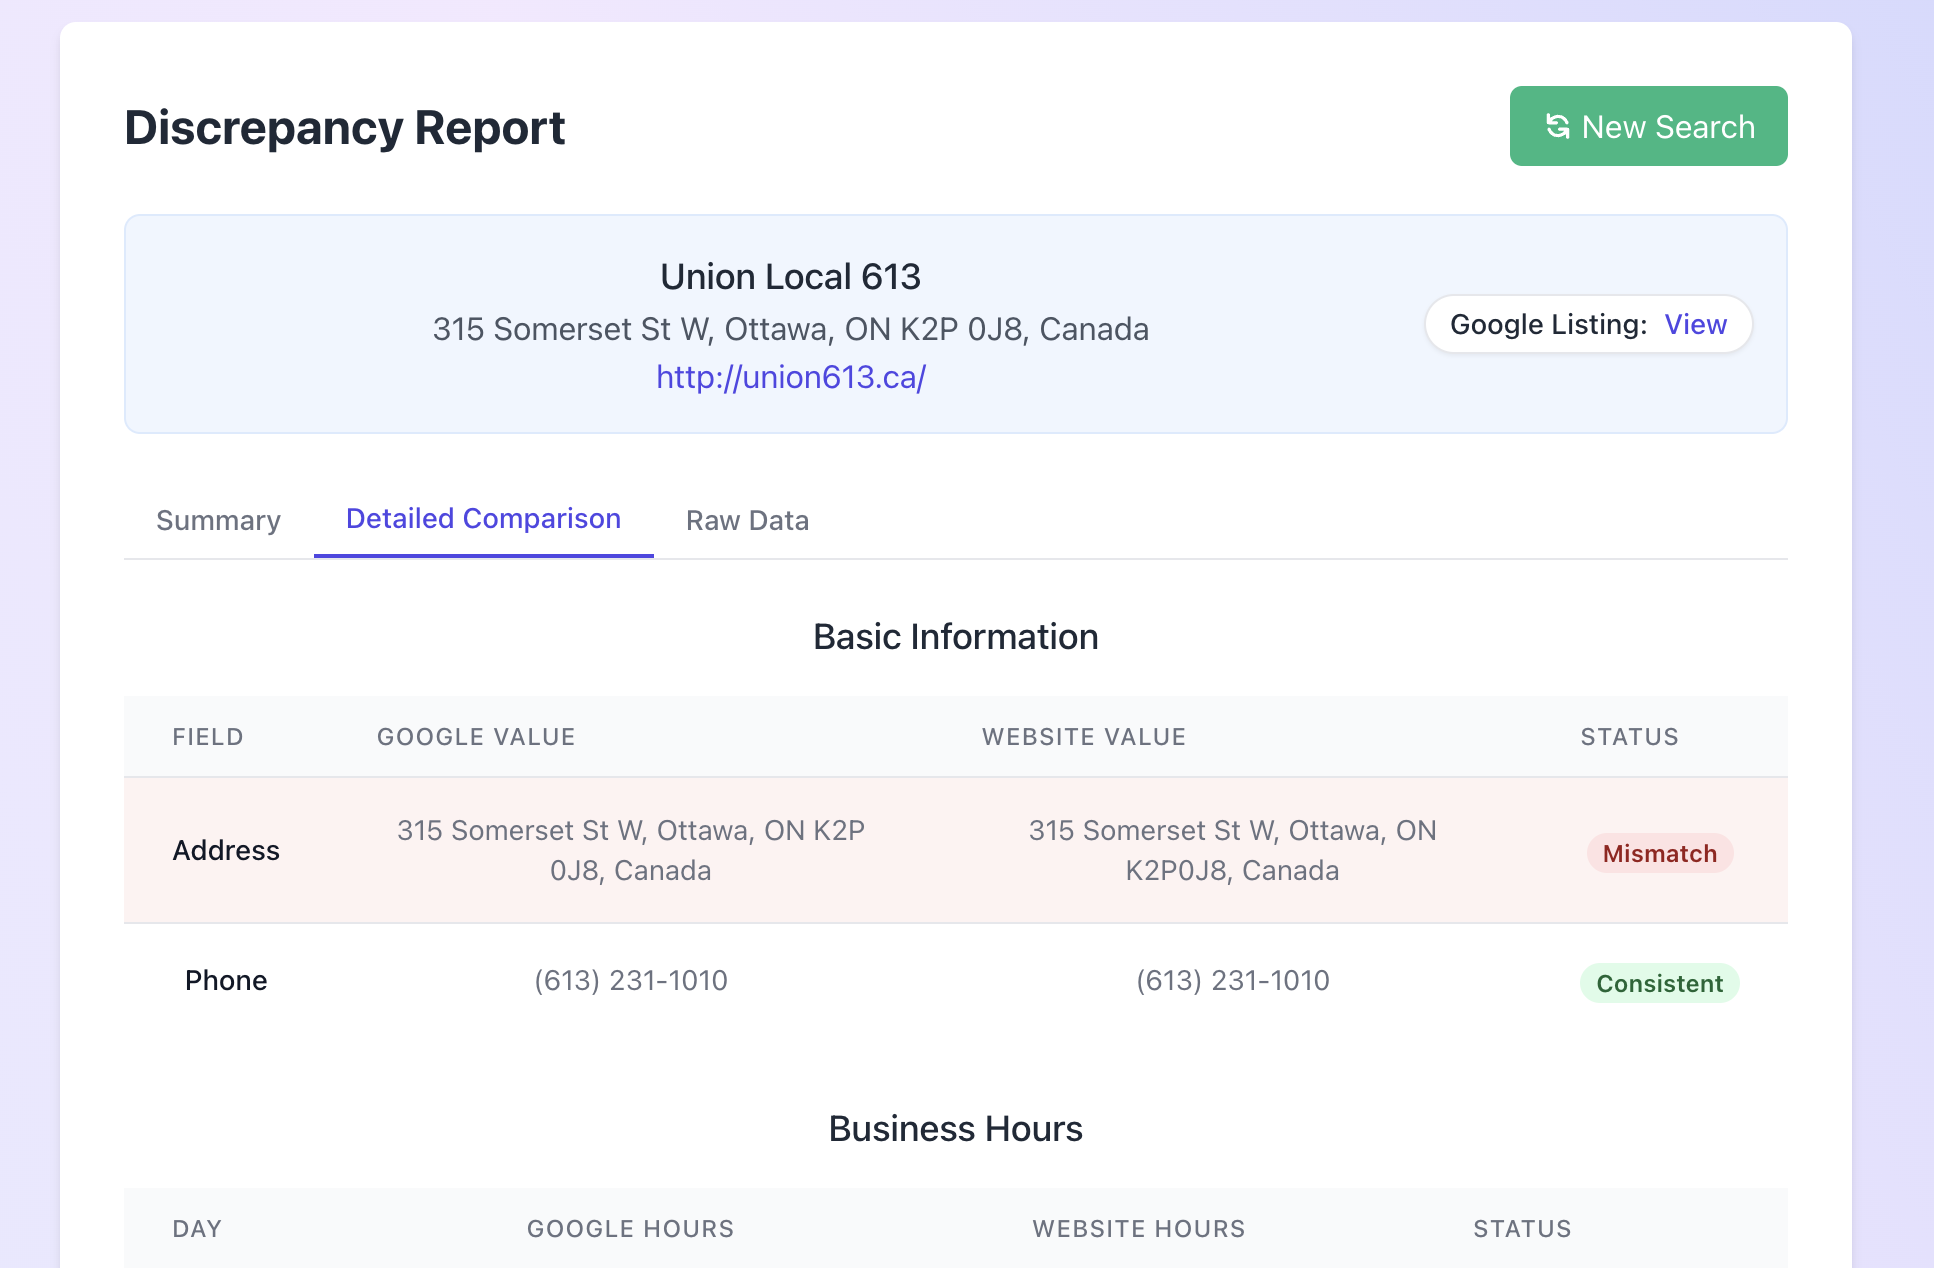The height and width of the screenshot is (1268, 1934).
Task: Click the Discrepancy Report heading
Action: [344, 128]
